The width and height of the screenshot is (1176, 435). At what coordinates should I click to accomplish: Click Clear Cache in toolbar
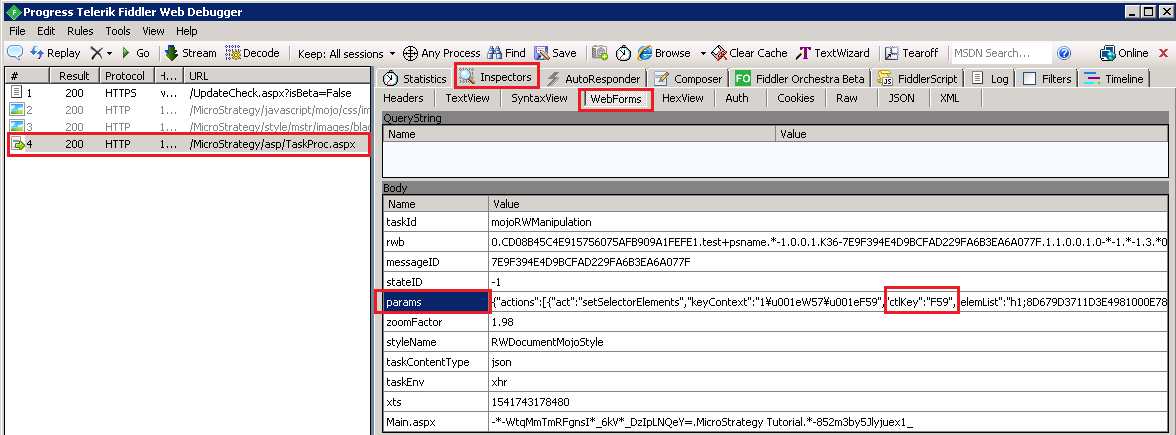tap(749, 53)
